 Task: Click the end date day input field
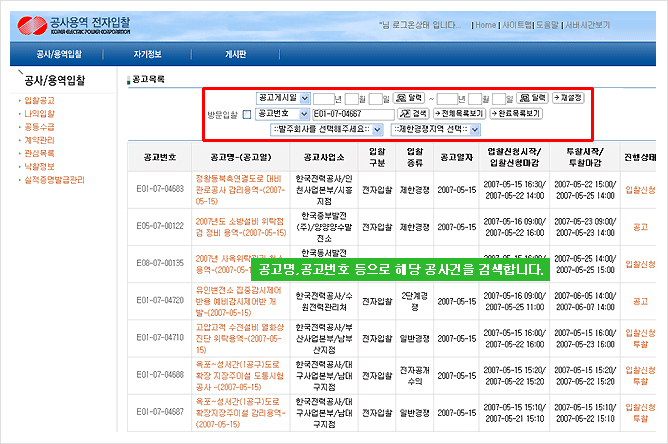[499, 99]
